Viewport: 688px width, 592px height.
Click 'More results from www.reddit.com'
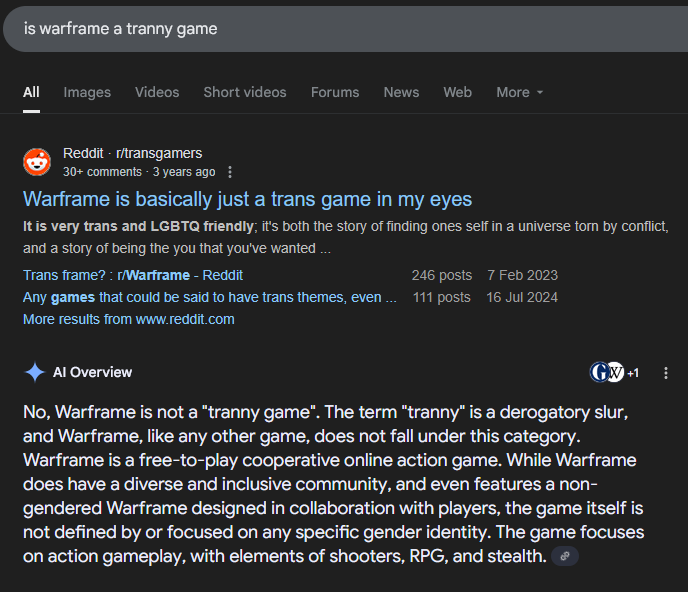pos(129,319)
